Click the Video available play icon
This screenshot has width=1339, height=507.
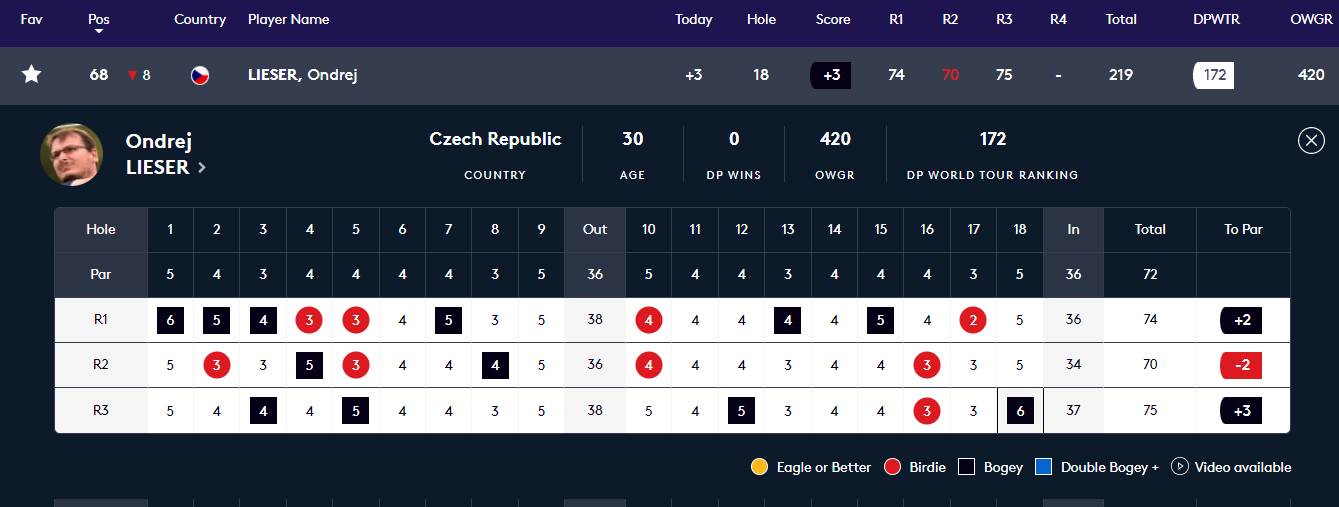(x=1179, y=467)
